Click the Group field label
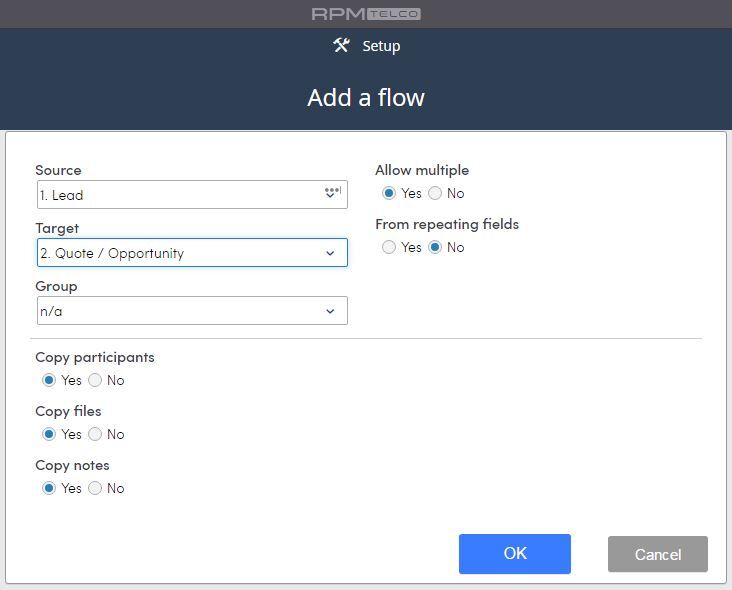This screenshot has width=732, height=590. [56, 286]
